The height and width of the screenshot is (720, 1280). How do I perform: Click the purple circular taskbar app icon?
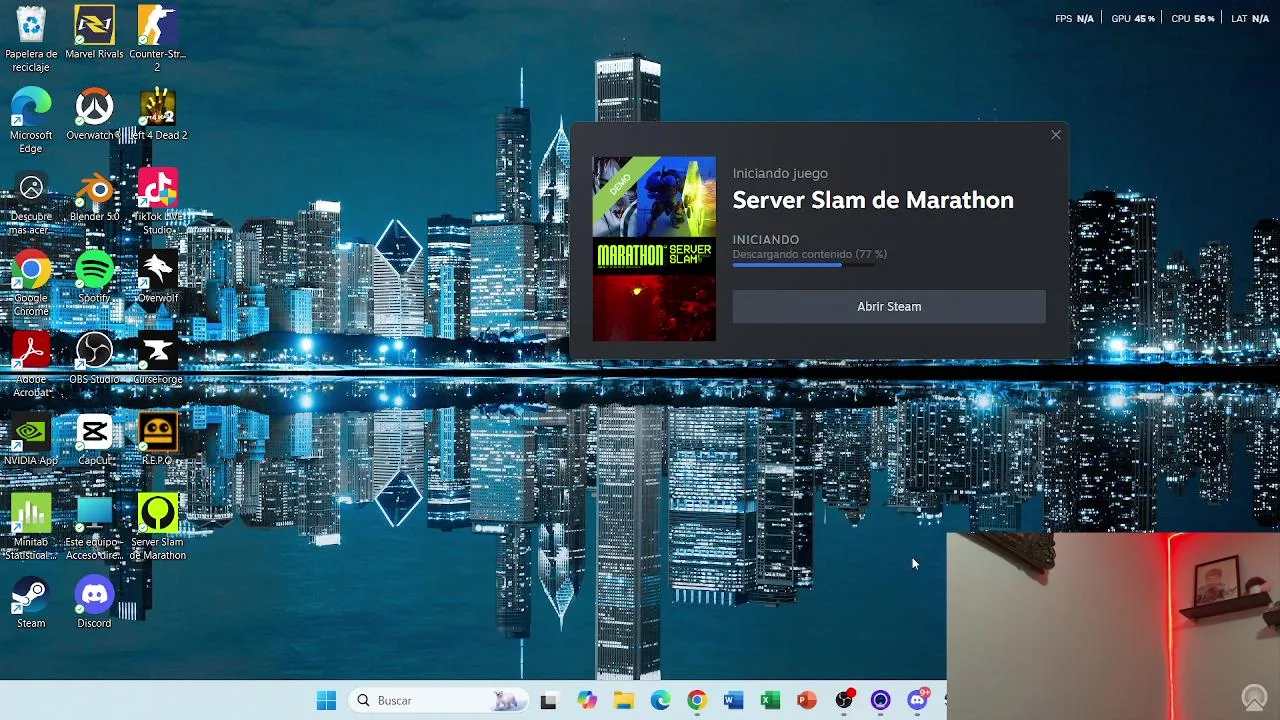(880, 701)
